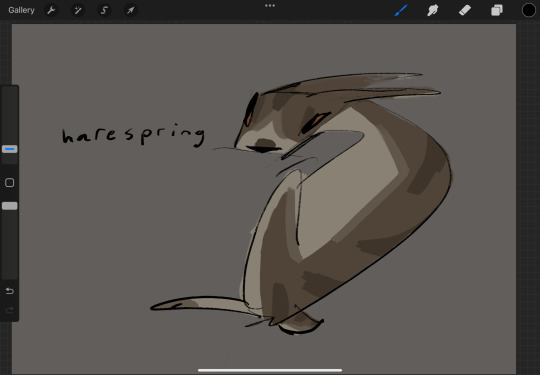This screenshot has width=540, height=375.
Task: Open the Adjustments magic wand menu
Action: click(x=78, y=10)
